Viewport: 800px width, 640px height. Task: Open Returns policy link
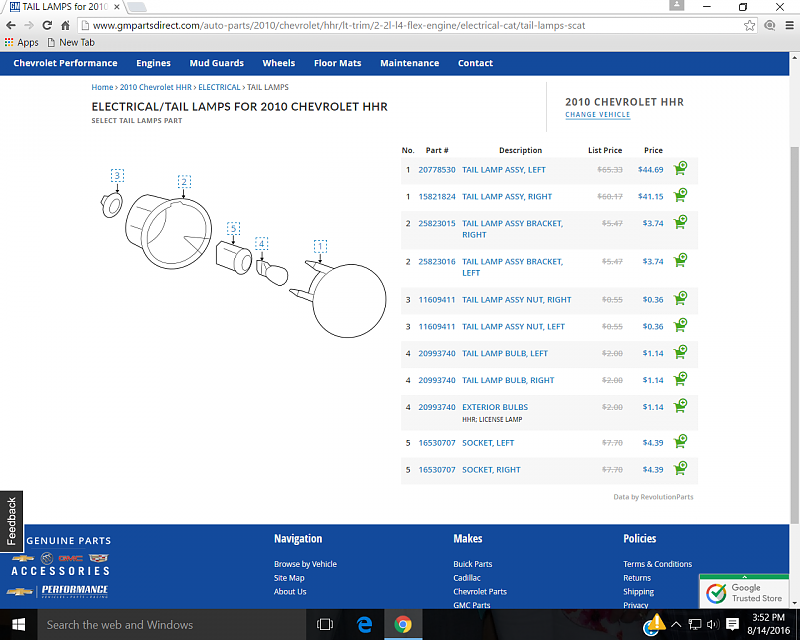pos(637,578)
